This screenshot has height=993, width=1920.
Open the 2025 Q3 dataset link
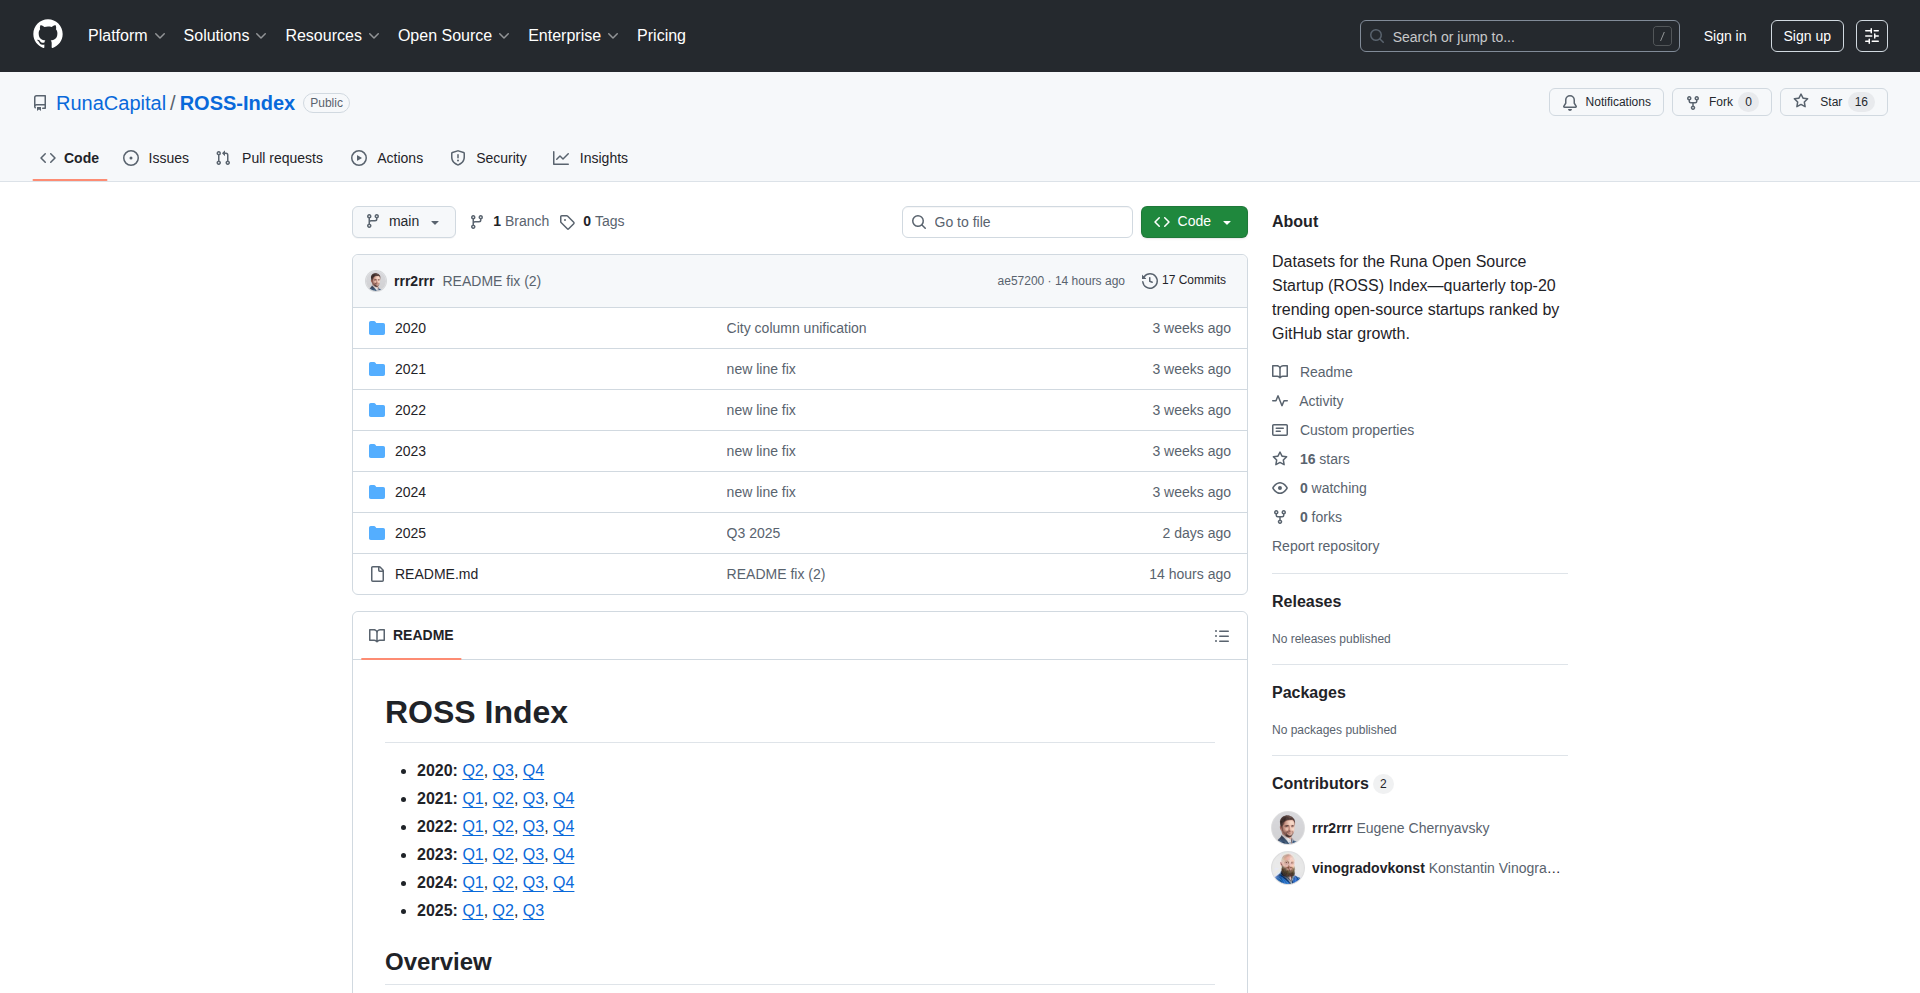point(534,911)
